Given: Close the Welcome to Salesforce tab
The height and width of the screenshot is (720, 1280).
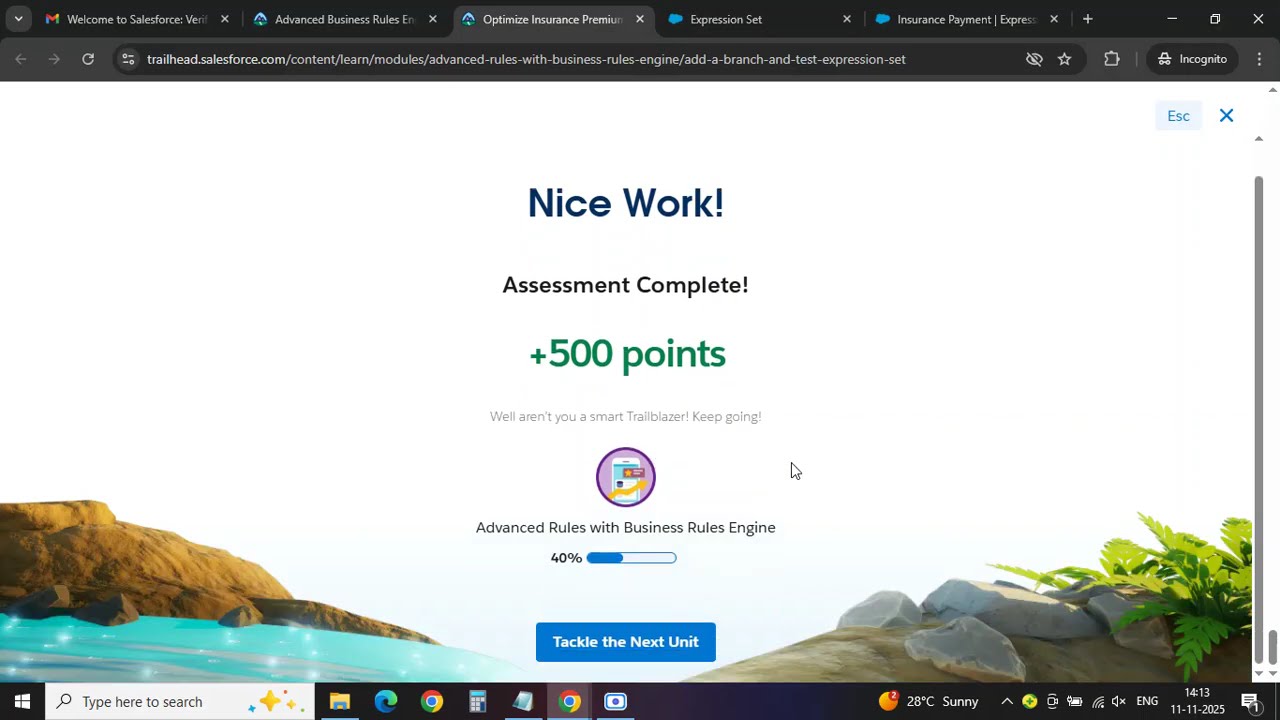Looking at the screenshot, I should pyautogui.click(x=225, y=19).
